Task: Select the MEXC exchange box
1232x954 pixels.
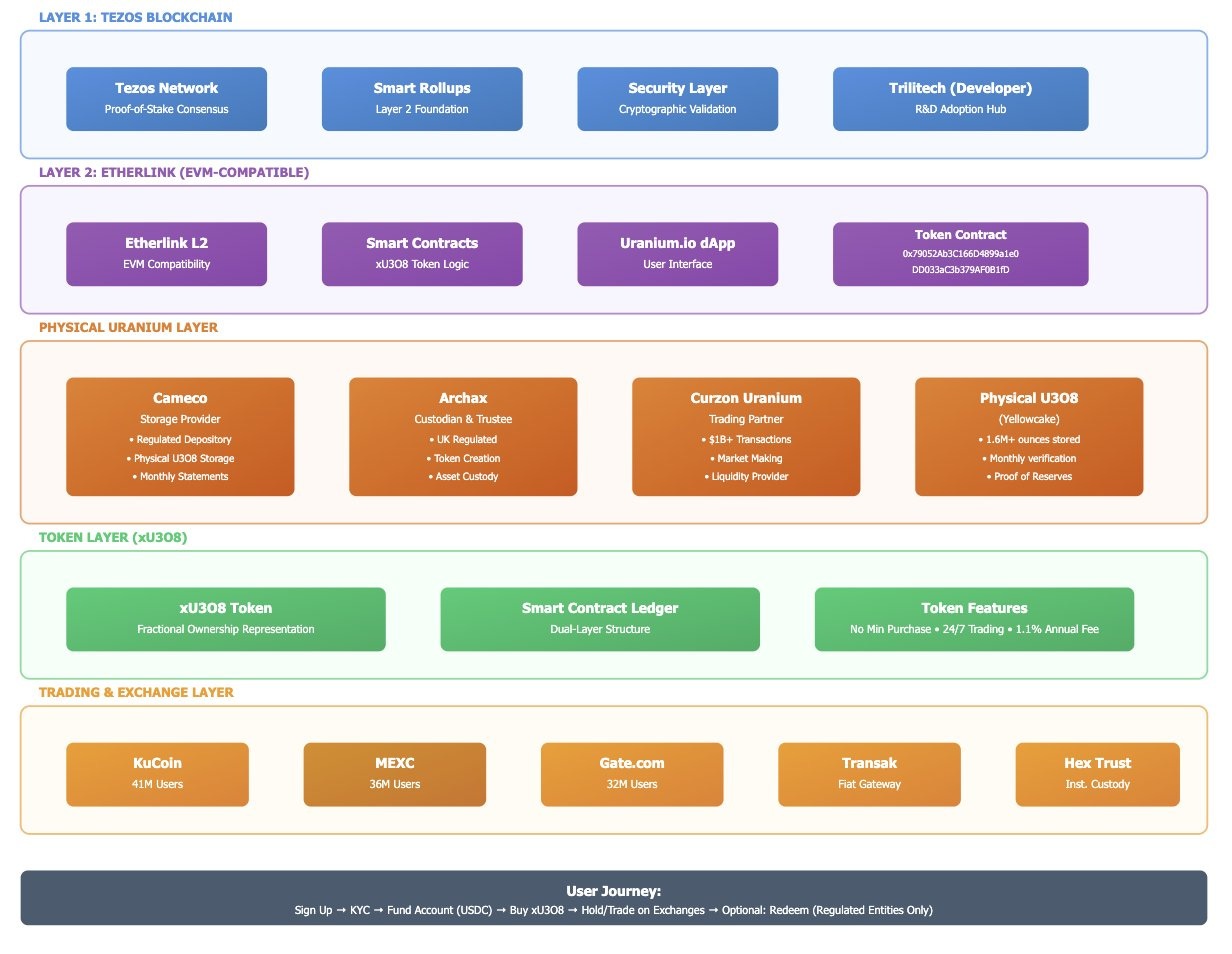Action: coord(395,774)
